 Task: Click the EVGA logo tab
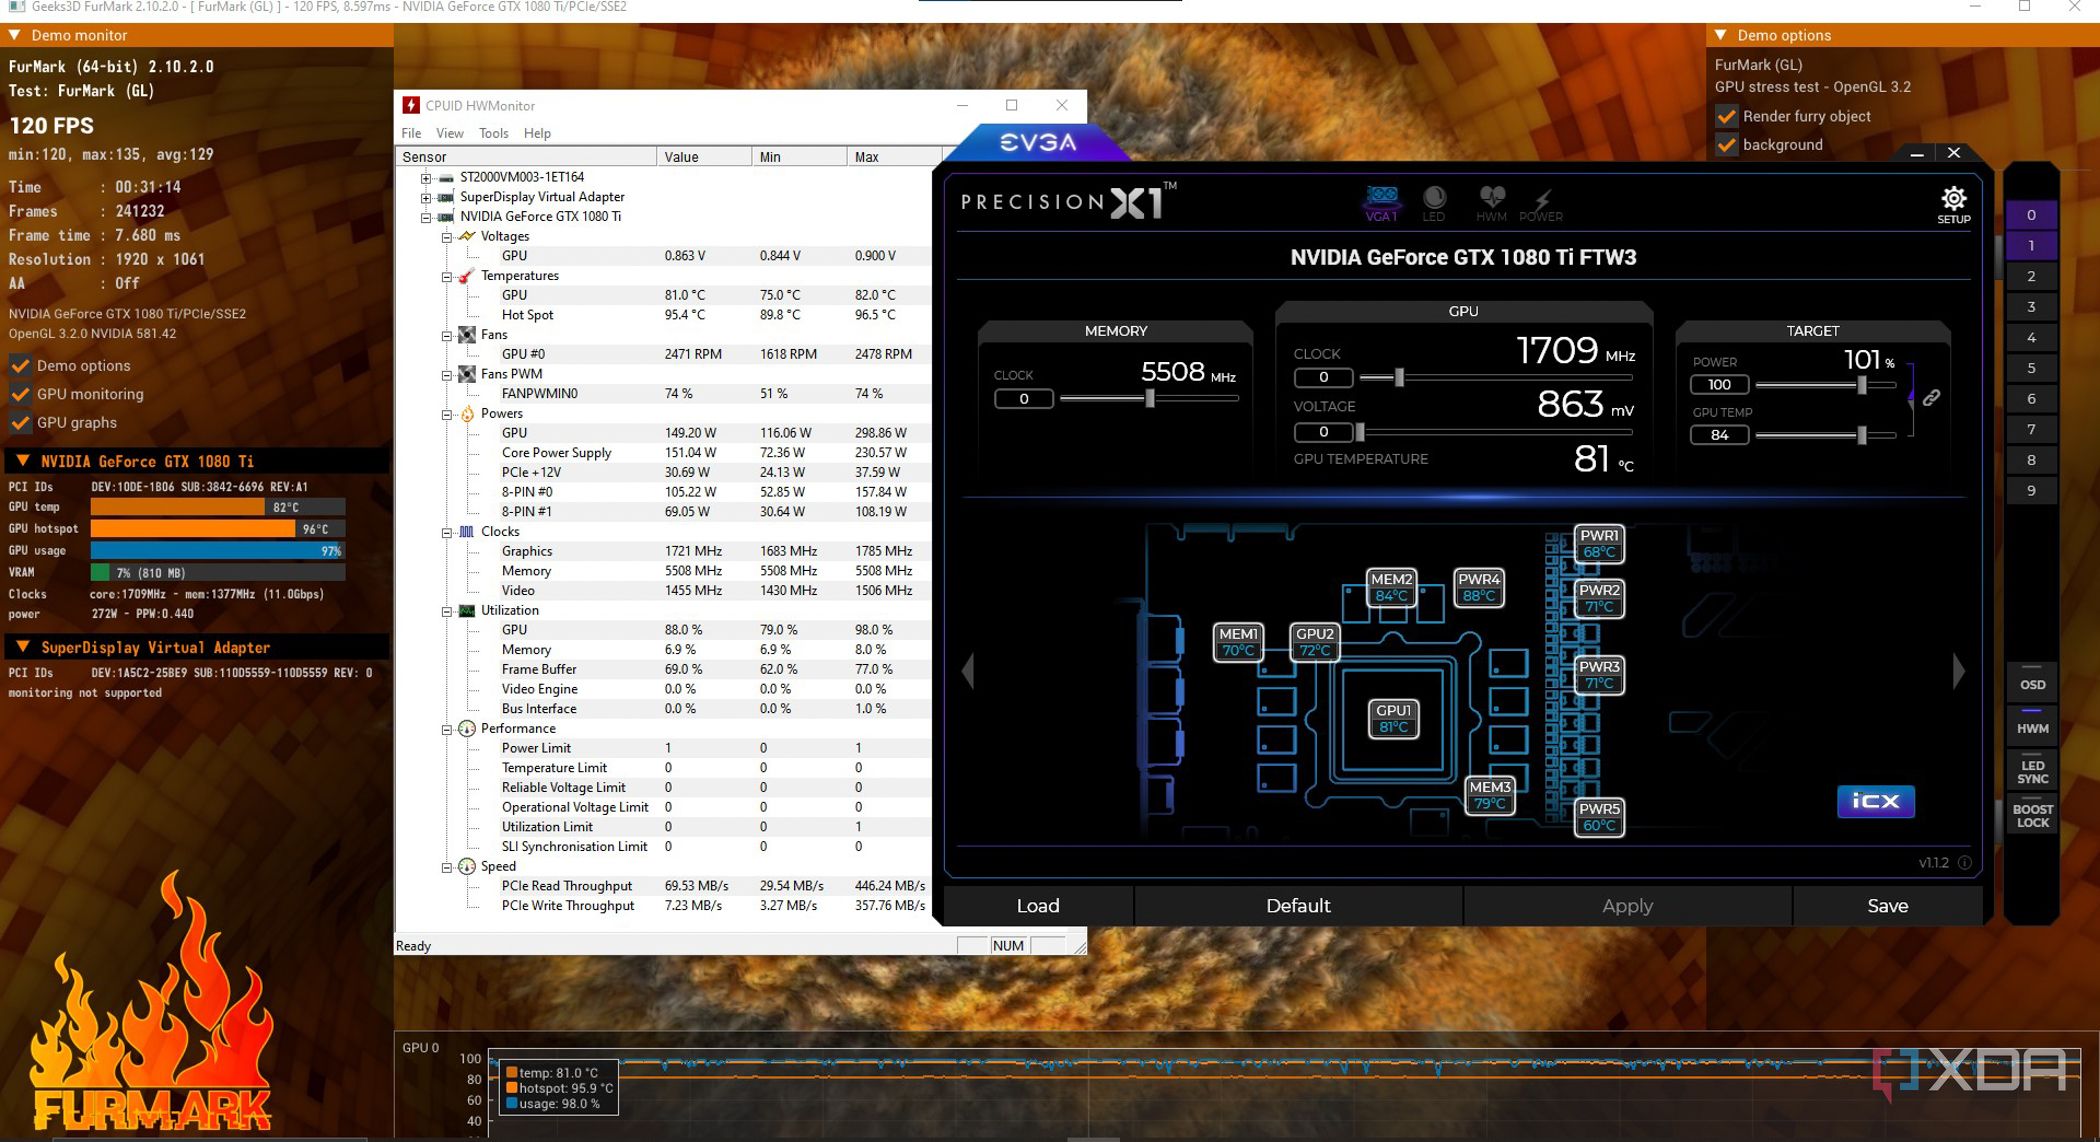coord(1038,142)
